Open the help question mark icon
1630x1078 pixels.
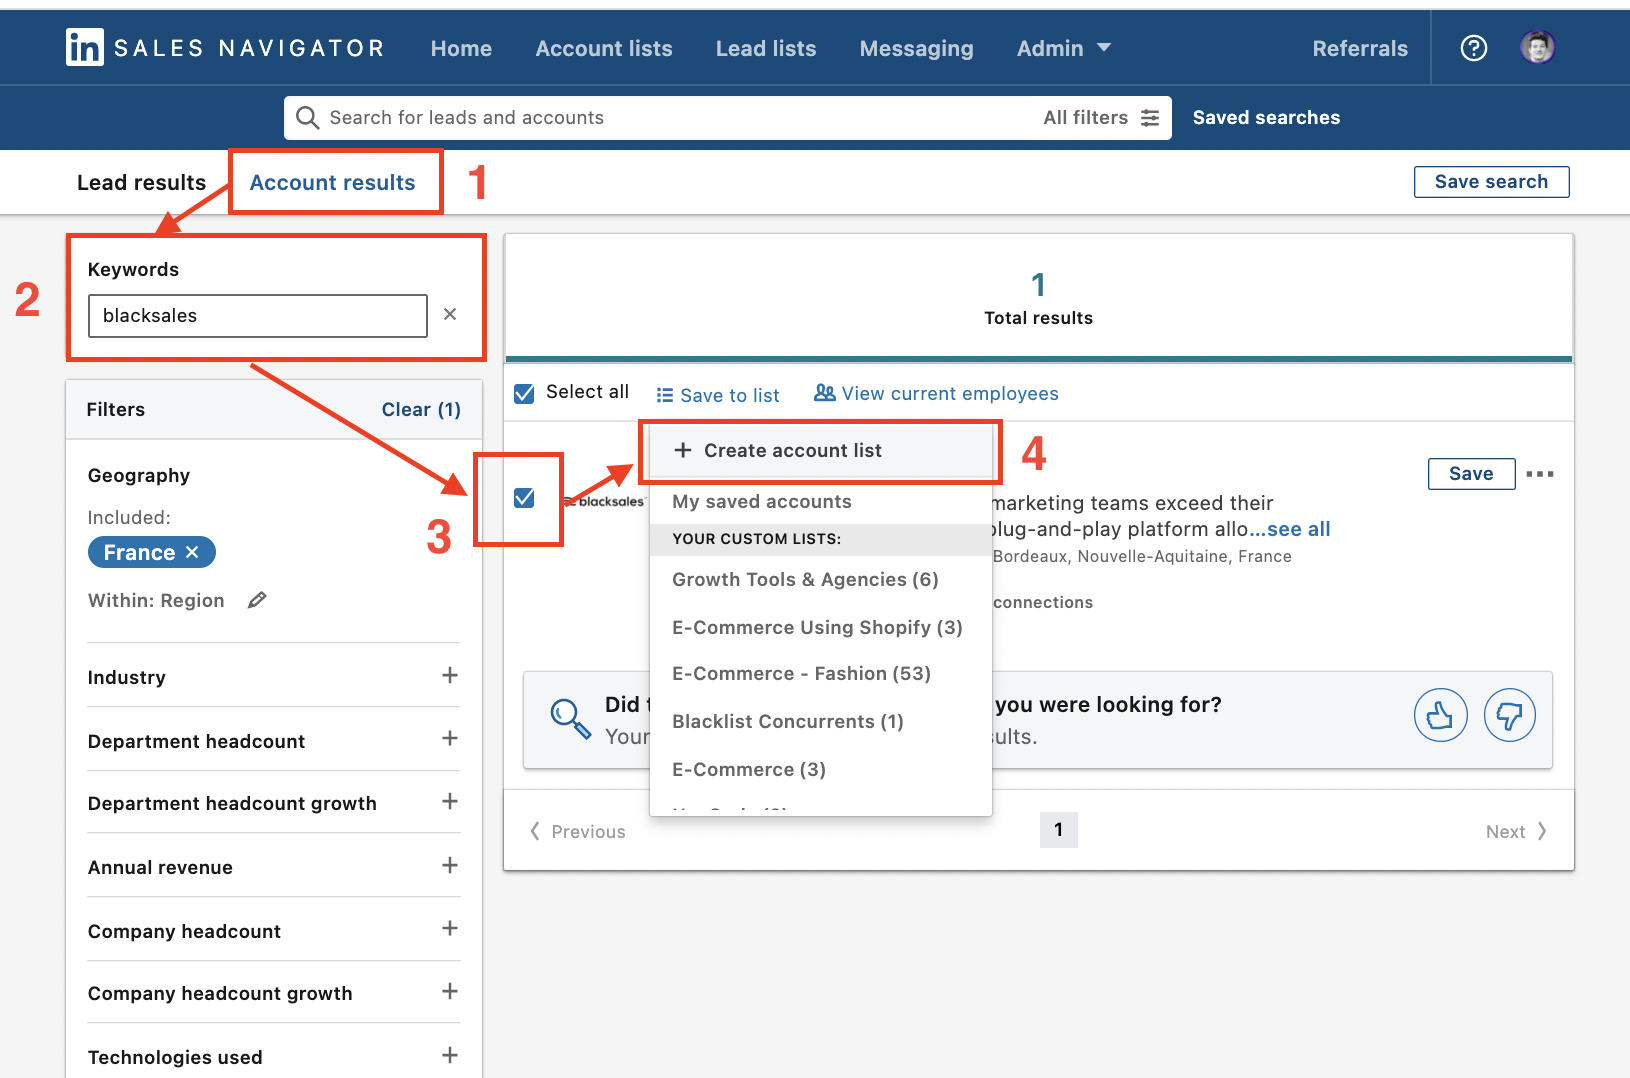1473,48
